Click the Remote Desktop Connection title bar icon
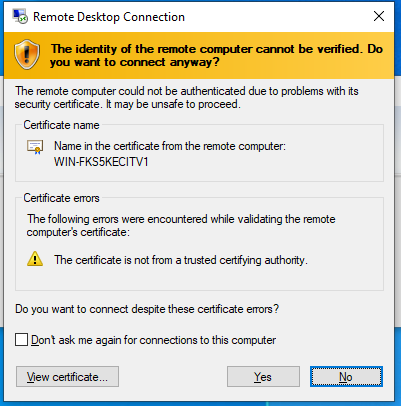The image size is (401, 406). [x=20, y=16]
